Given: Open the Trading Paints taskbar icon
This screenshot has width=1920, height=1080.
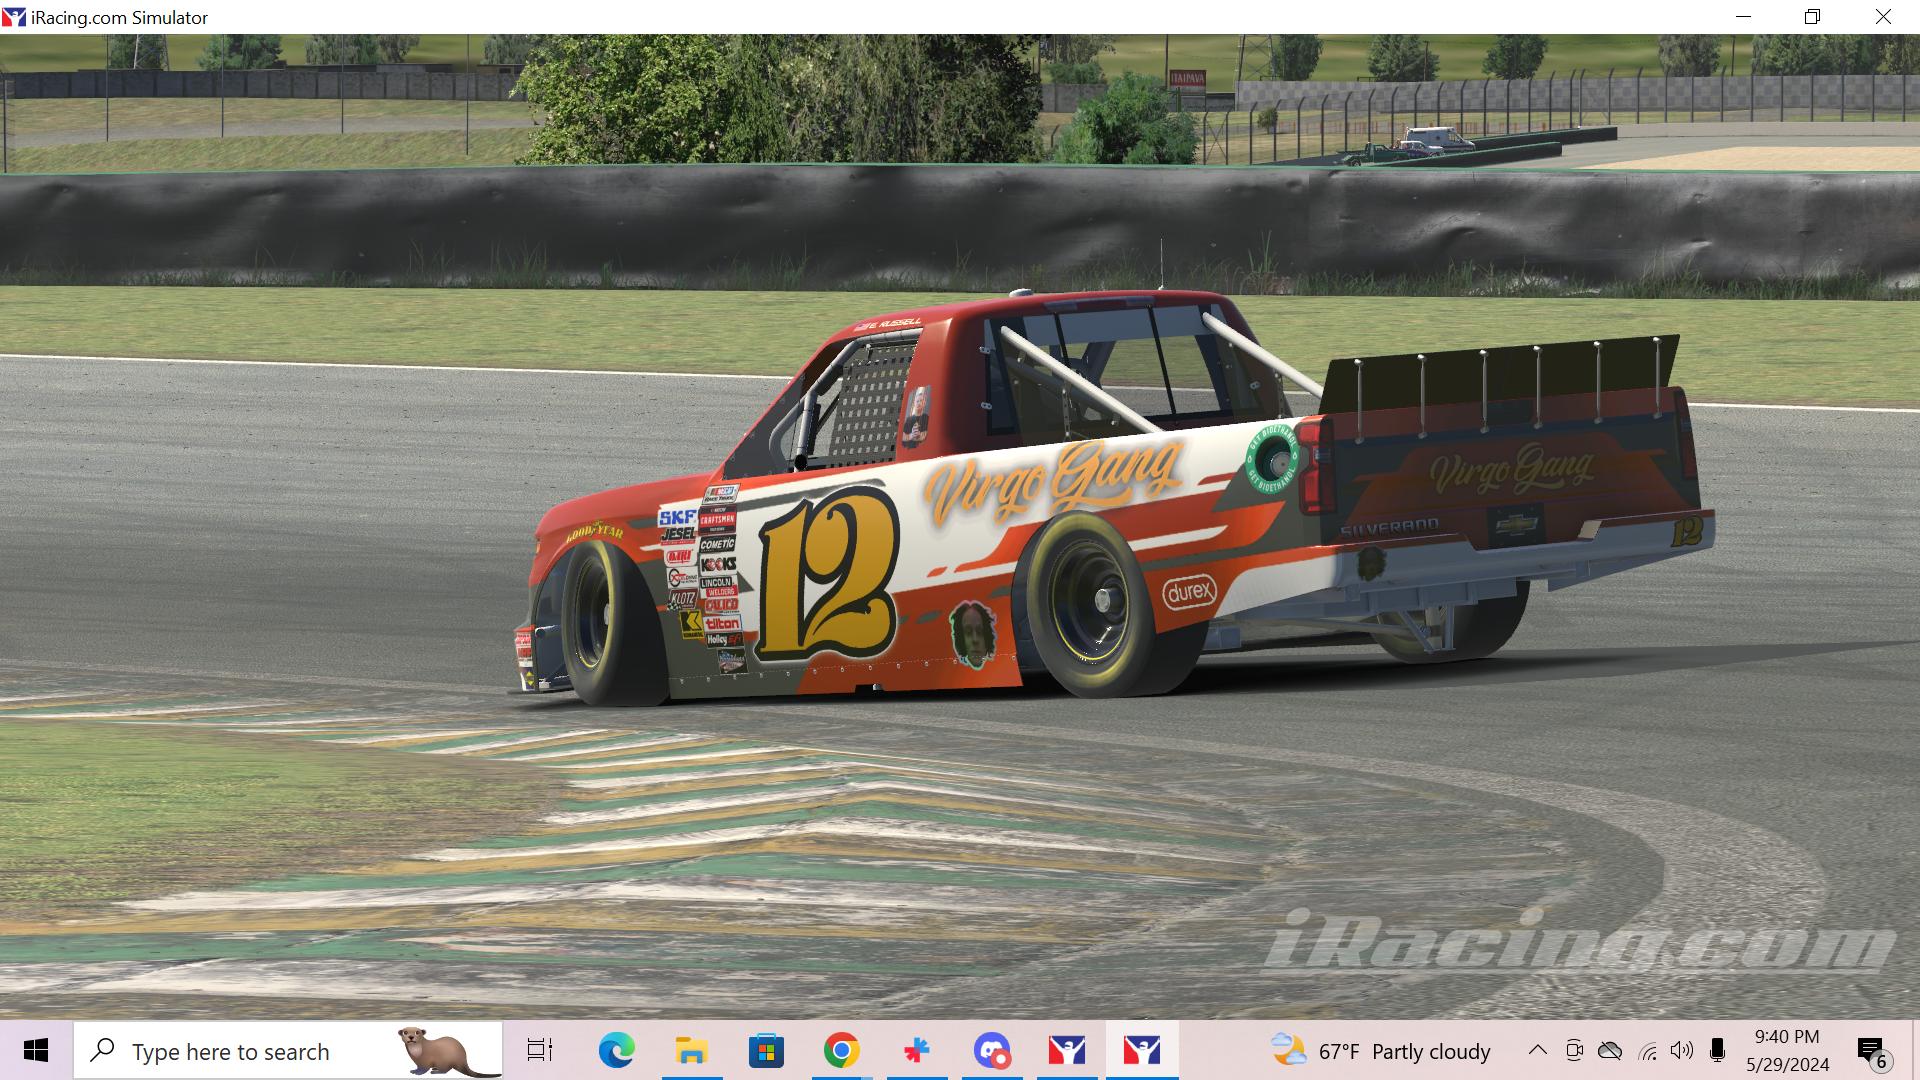Looking at the screenshot, I should pyautogui.click(x=916, y=1051).
